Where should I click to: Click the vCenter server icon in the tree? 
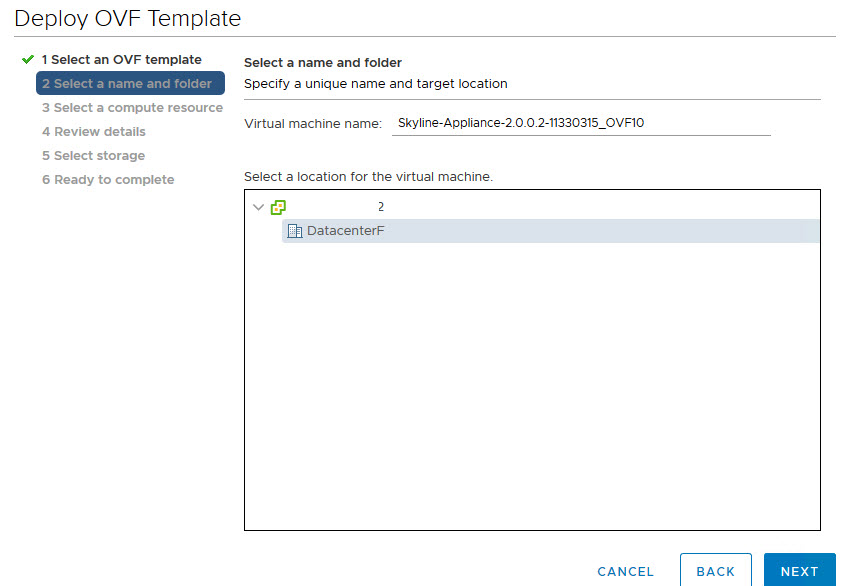pyautogui.click(x=278, y=207)
